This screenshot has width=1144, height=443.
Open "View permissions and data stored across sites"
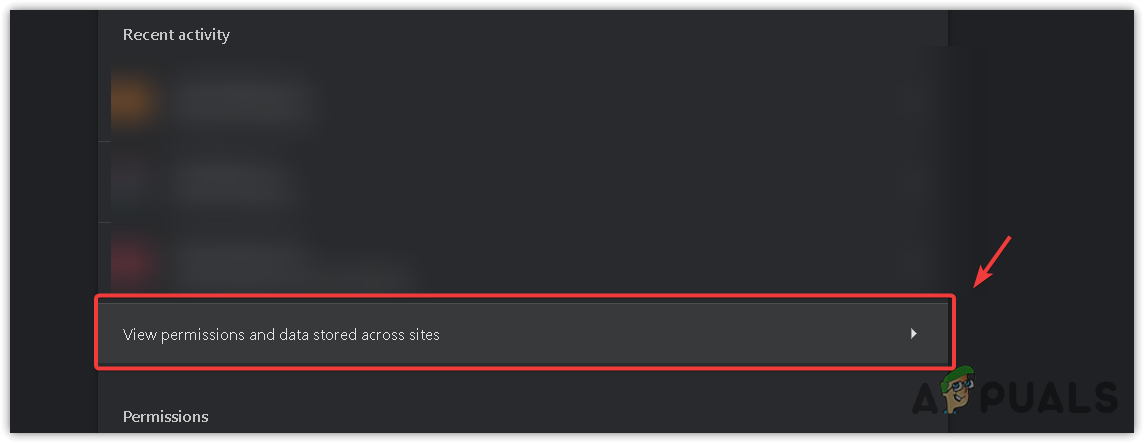[281, 335]
